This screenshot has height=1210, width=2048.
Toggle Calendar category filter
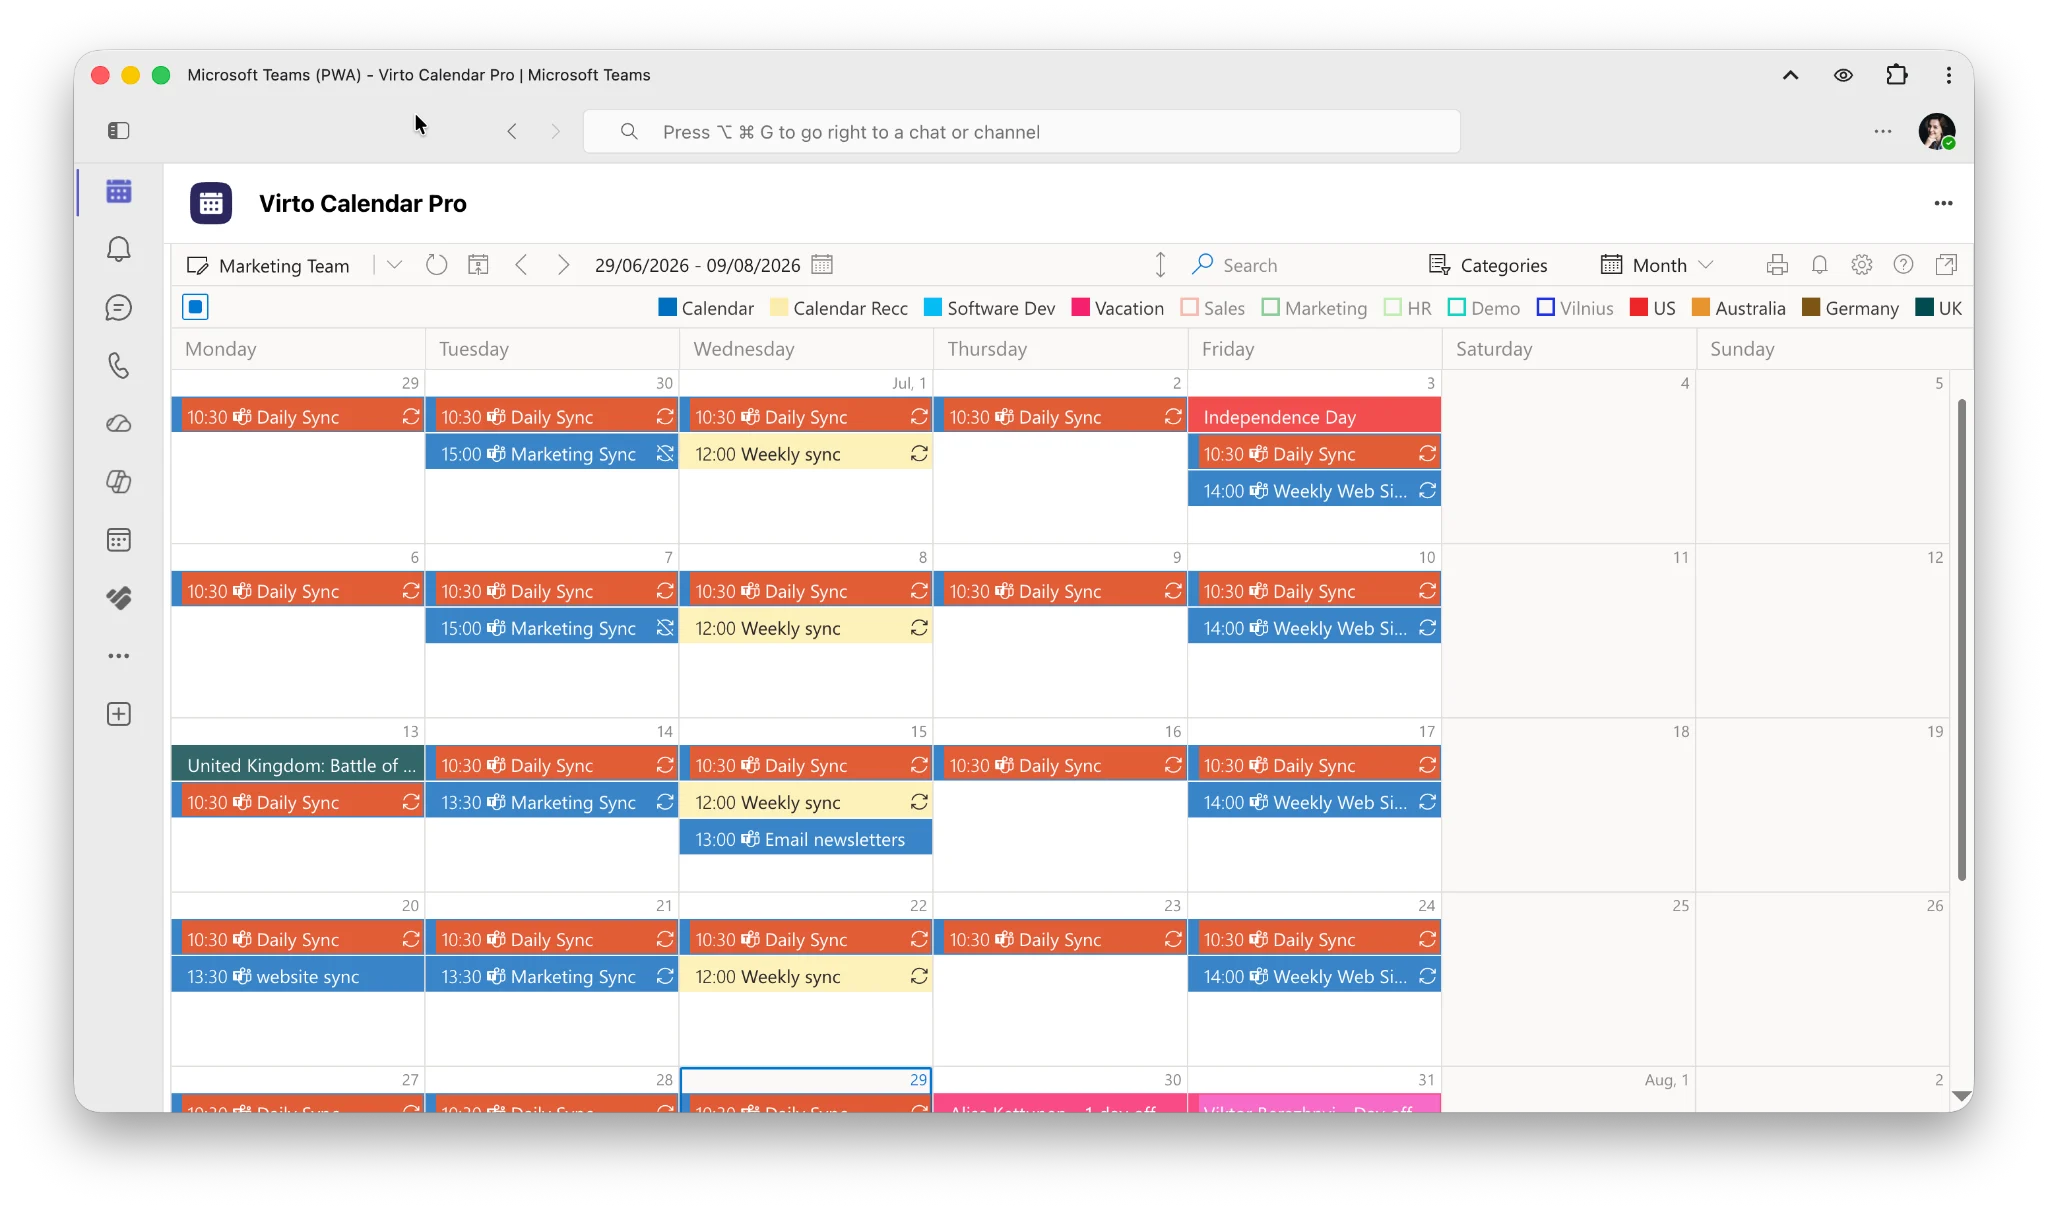point(706,308)
